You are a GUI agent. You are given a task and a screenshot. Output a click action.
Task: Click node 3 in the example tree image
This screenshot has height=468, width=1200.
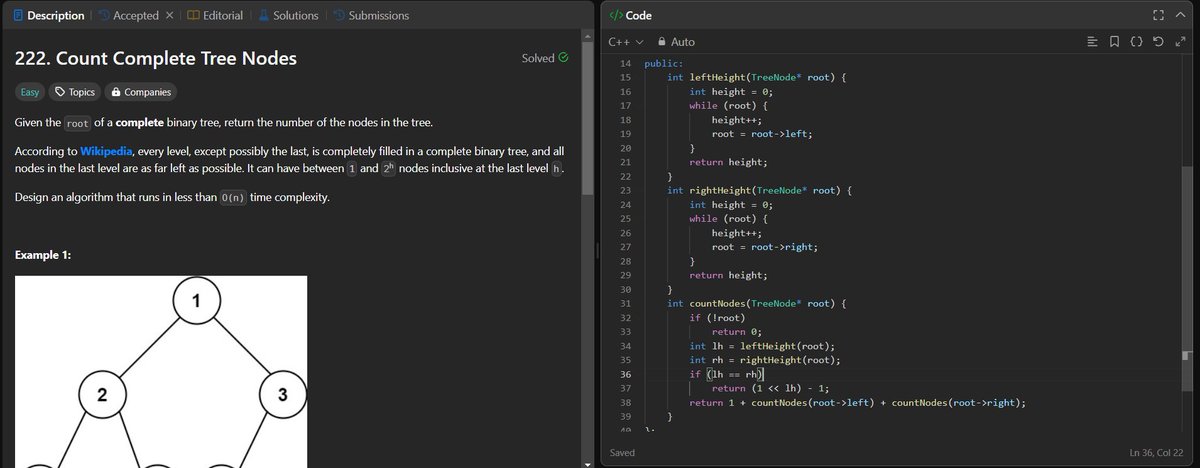pos(283,395)
